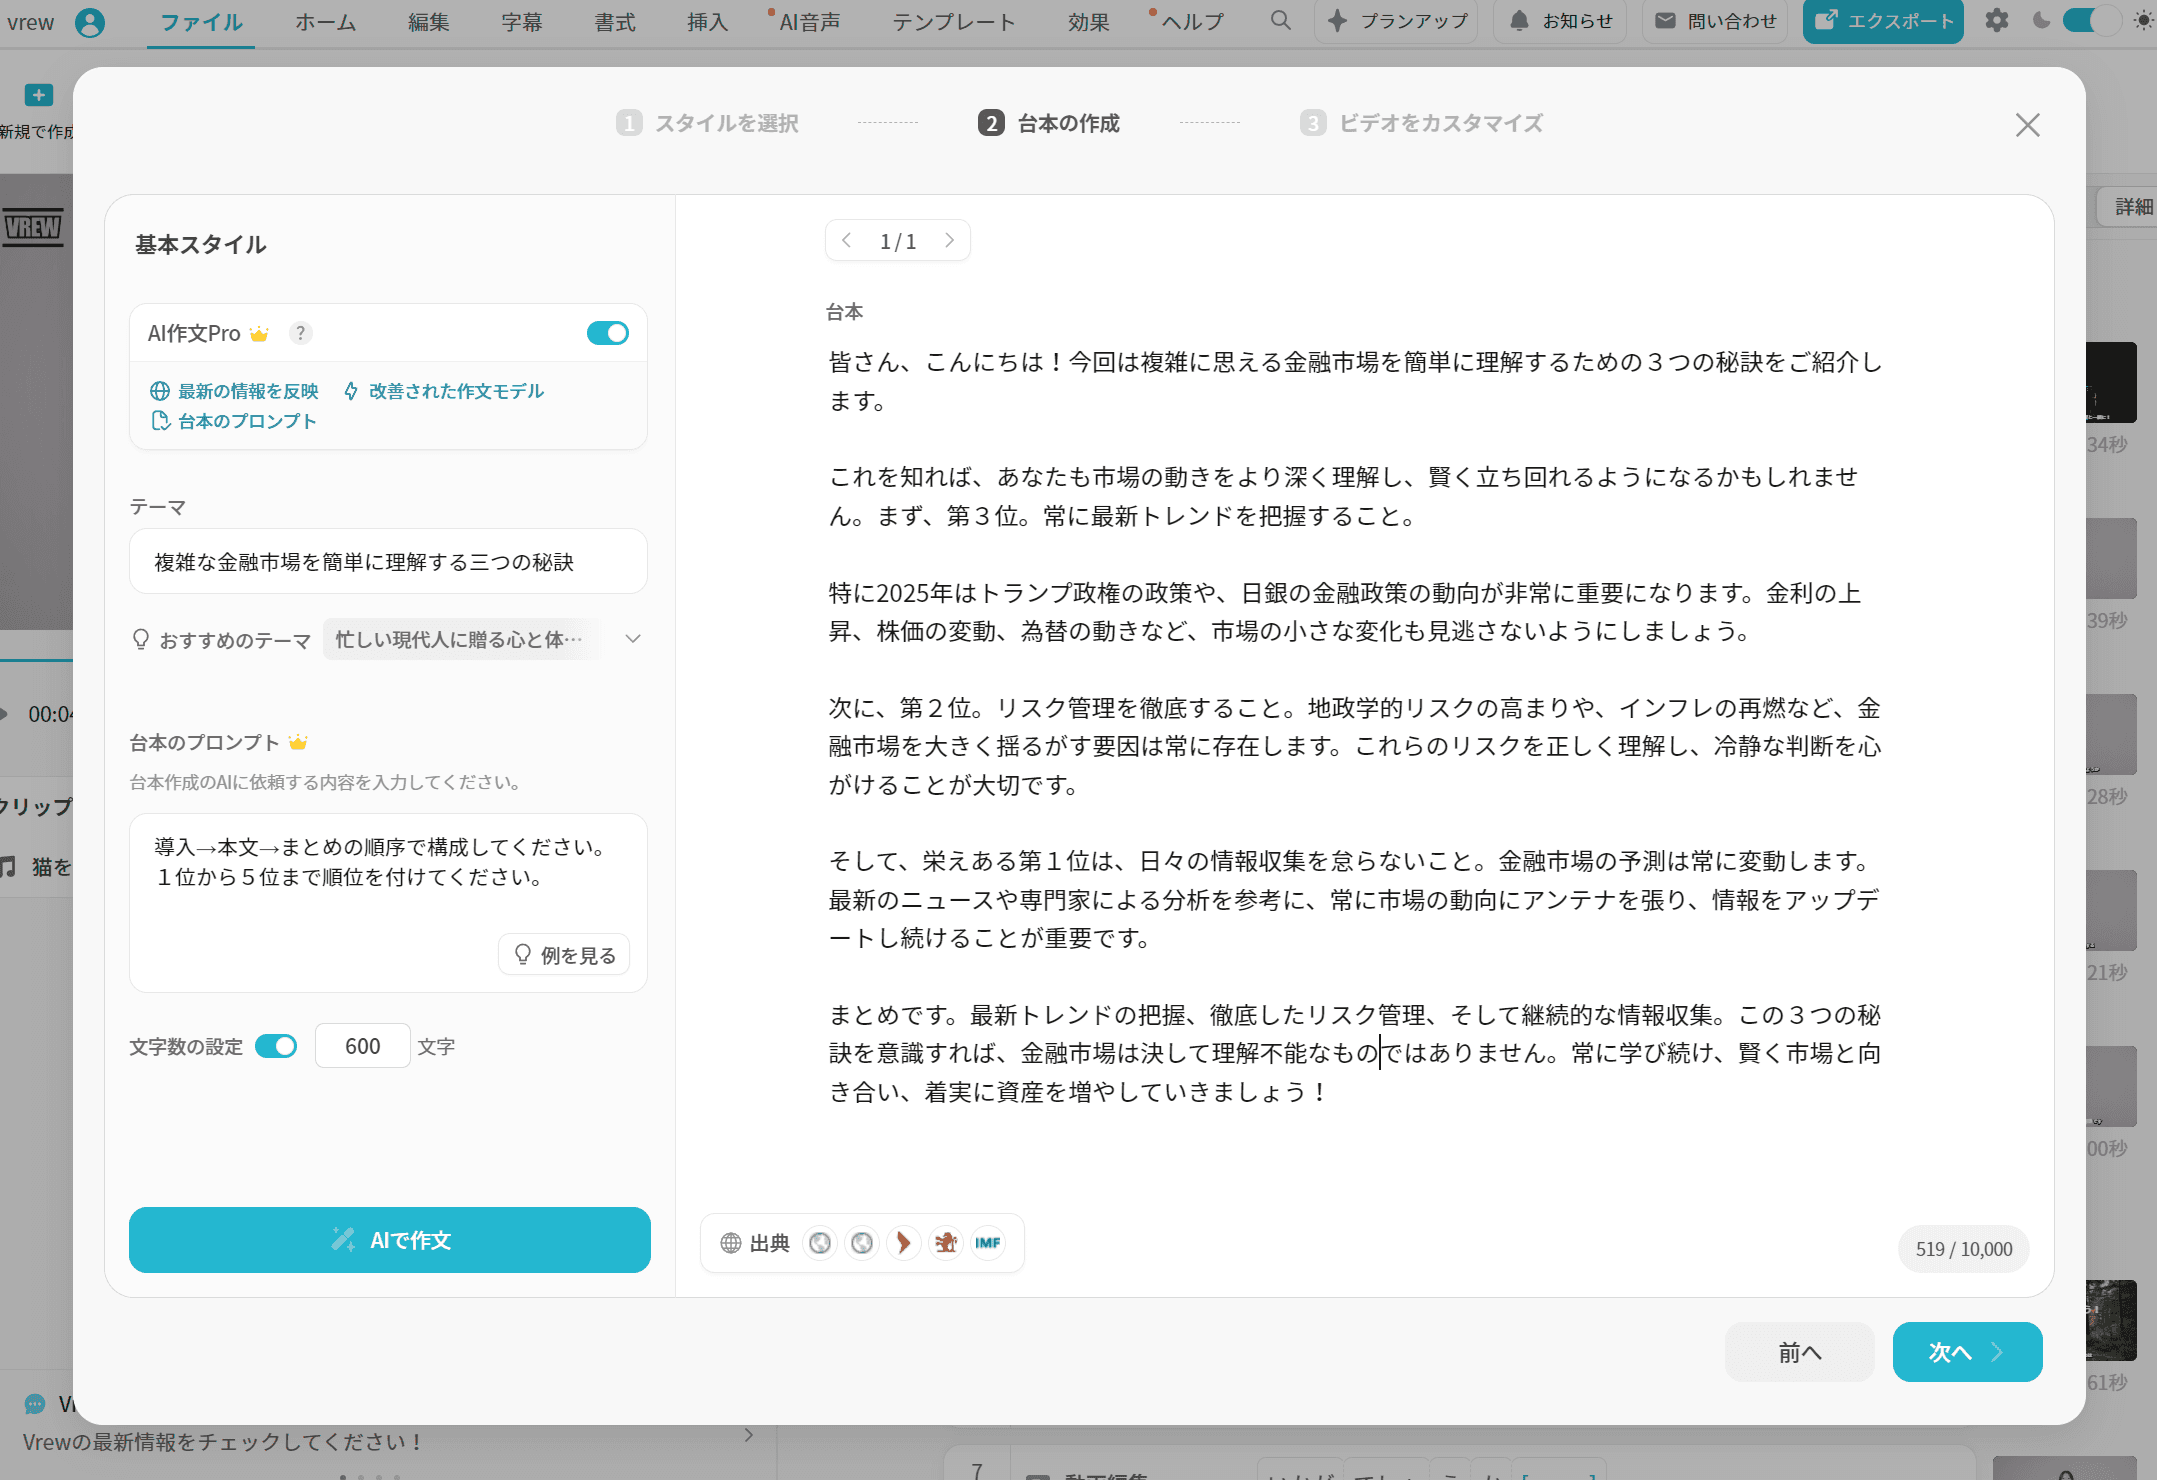Open the 字幕 menu tab
Viewport: 2157px width, 1480px height.
pos(521,22)
